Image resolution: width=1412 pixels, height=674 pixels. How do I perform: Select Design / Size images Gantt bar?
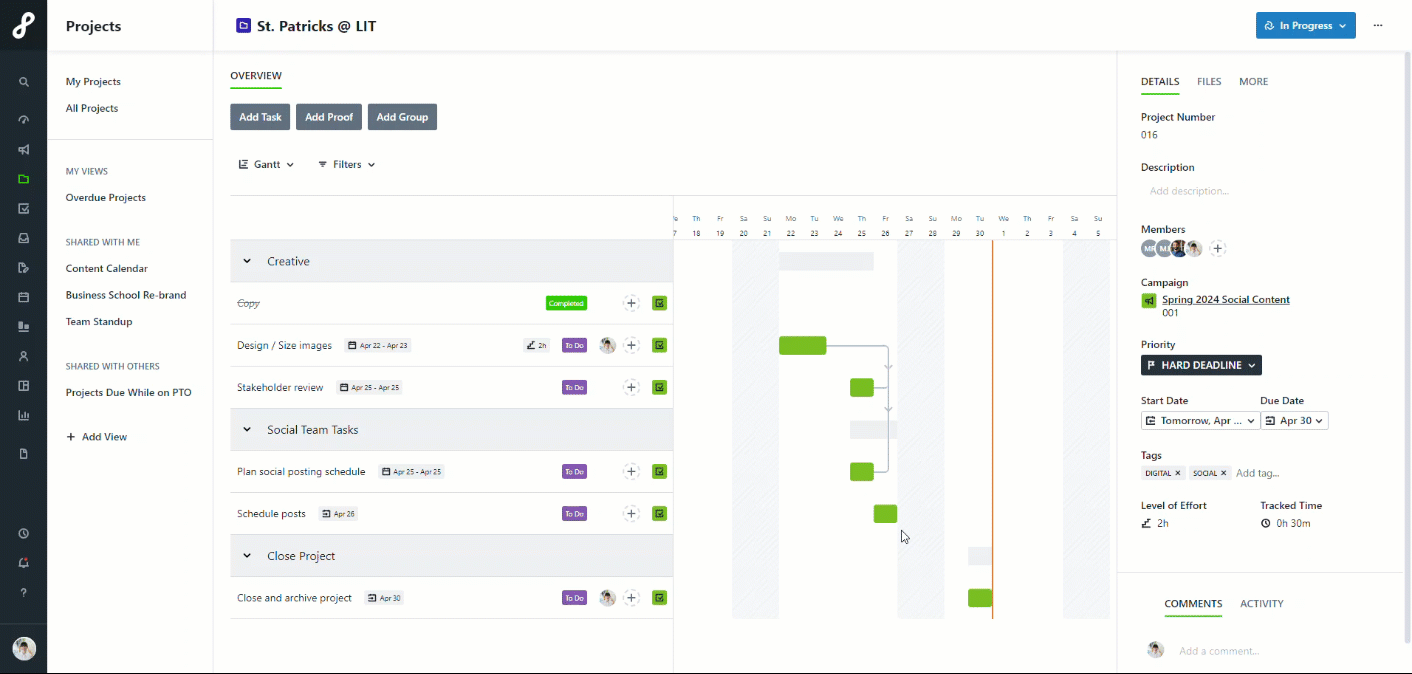pyautogui.click(x=803, y=346)
